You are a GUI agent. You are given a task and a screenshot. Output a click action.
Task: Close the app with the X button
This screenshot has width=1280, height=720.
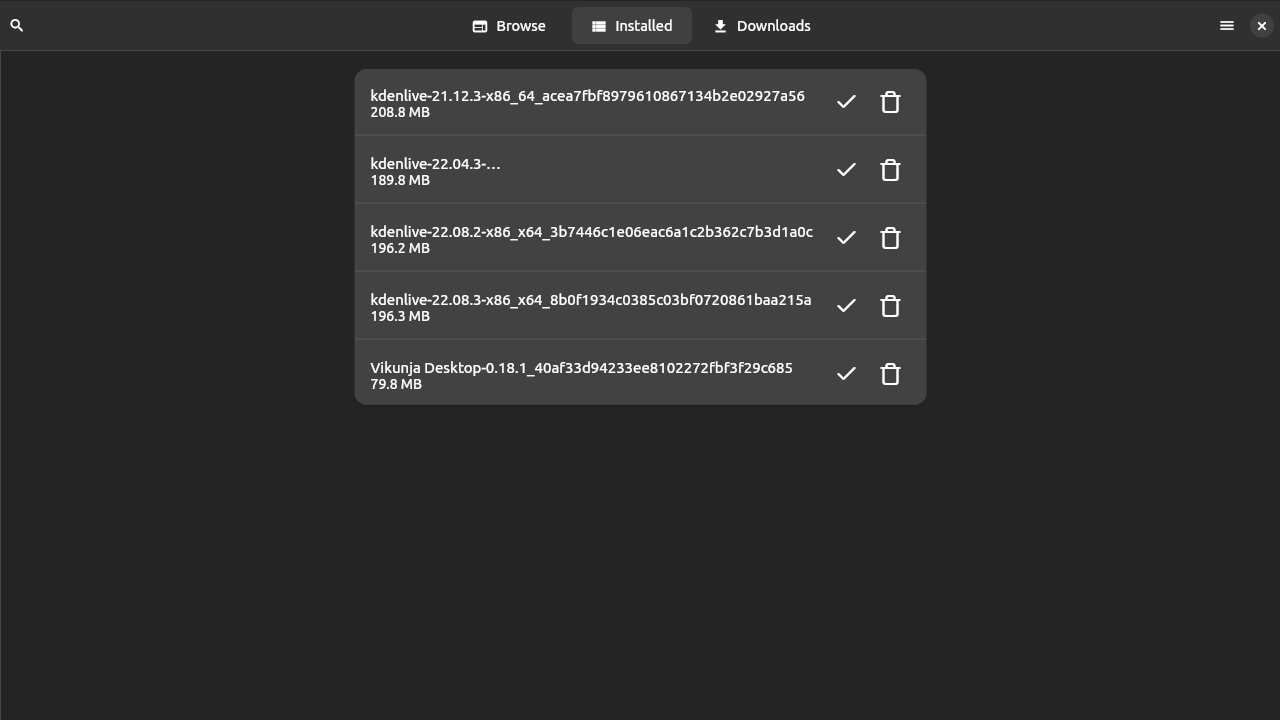tap(1261, 26)
